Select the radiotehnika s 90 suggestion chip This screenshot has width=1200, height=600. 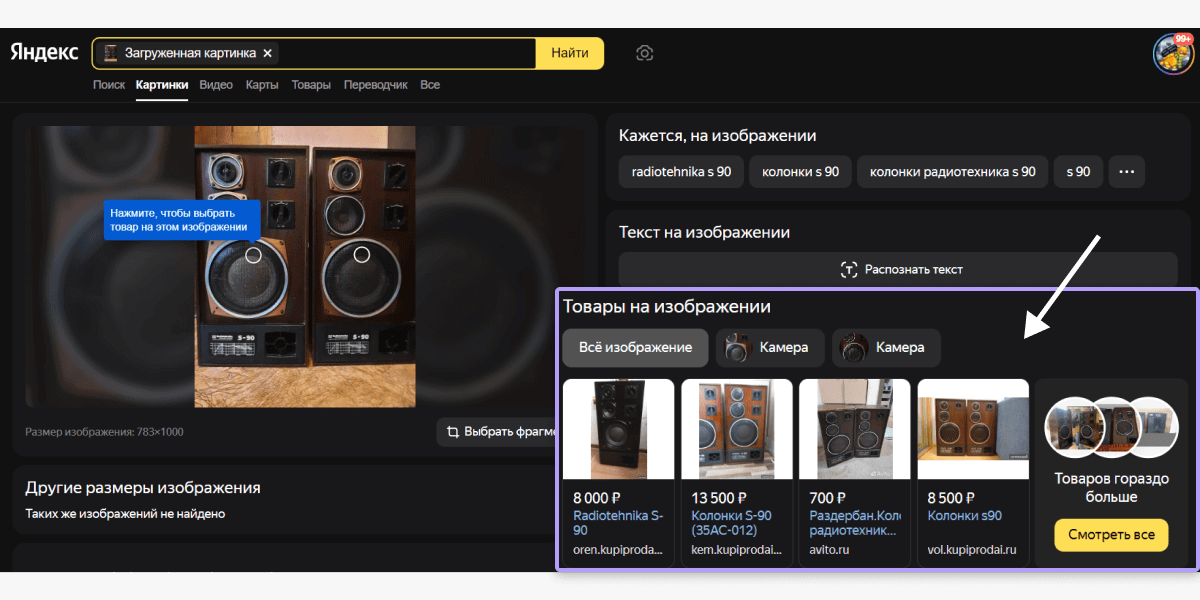pyautogui.click(x=681, y=172)
